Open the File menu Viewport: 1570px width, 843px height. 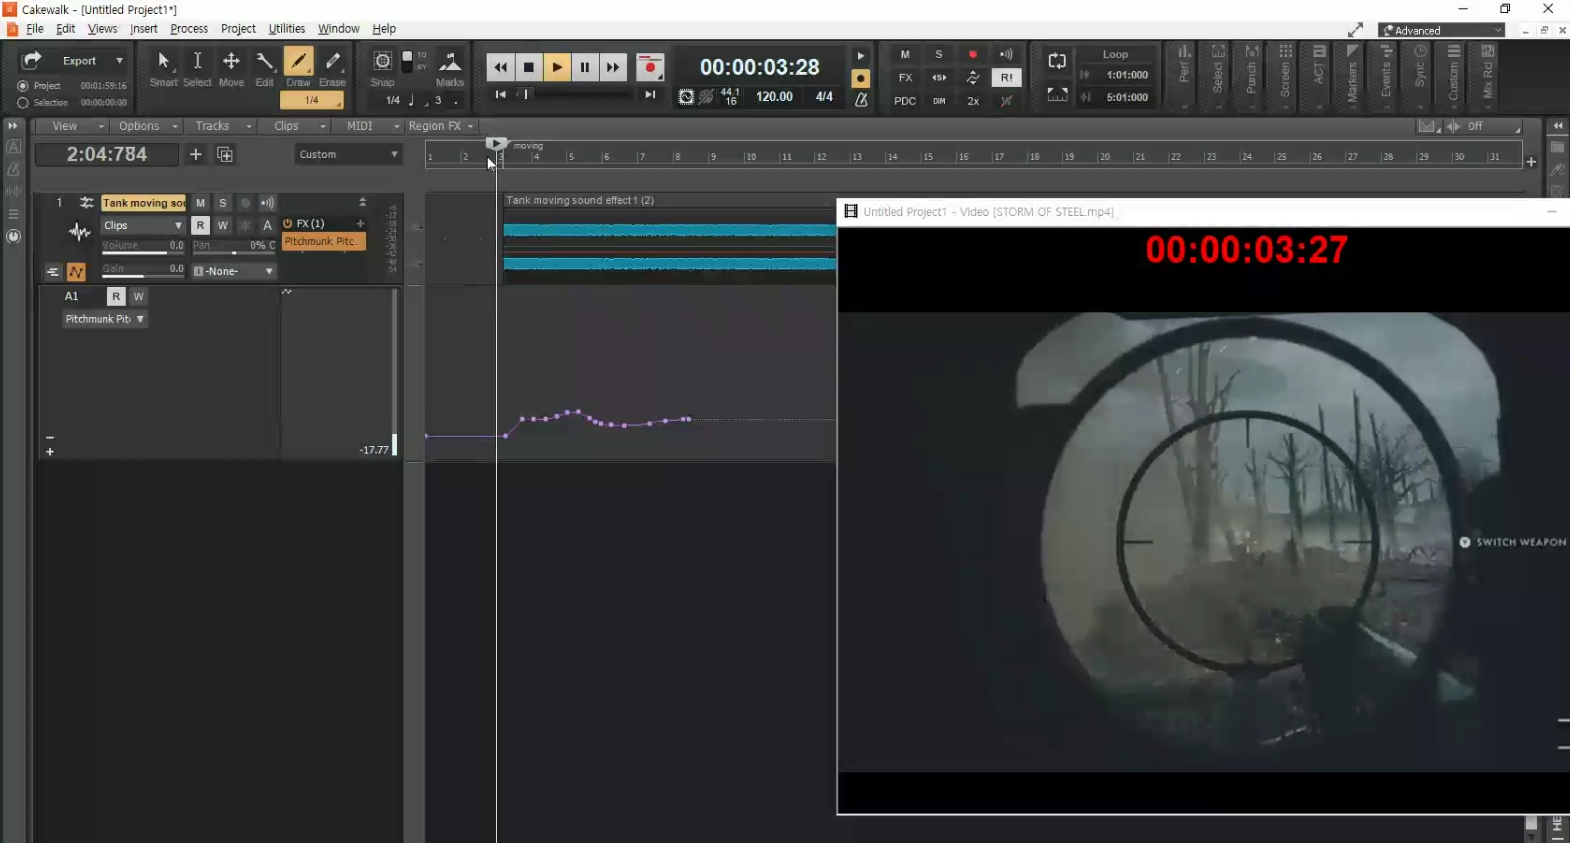pos(35,29)
